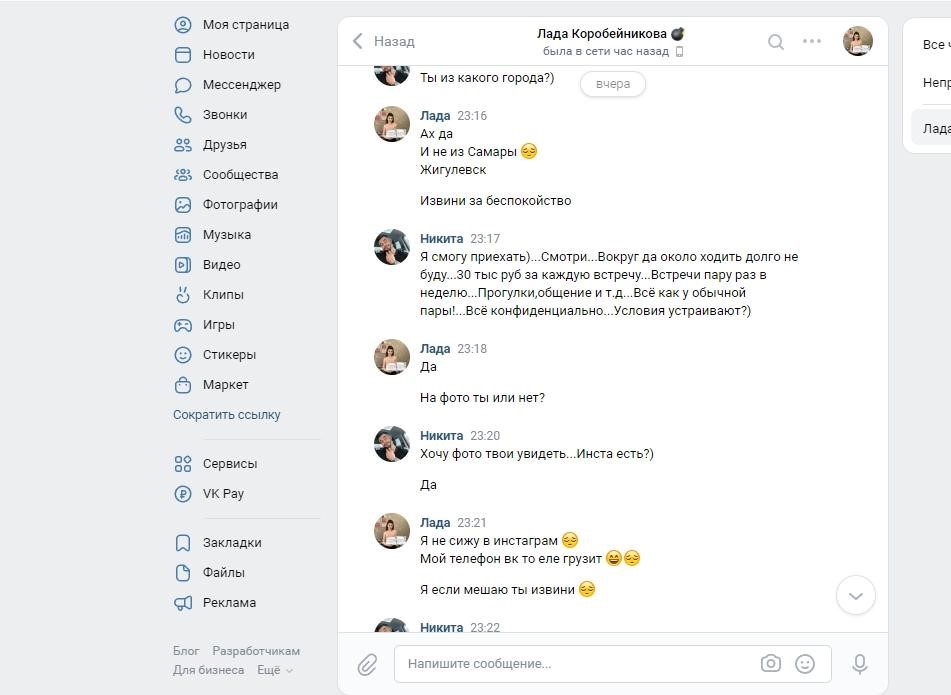This screenshot has width=951, height=695.
Task: Open the emoji smiley picker
Action: tap(805, 663)
